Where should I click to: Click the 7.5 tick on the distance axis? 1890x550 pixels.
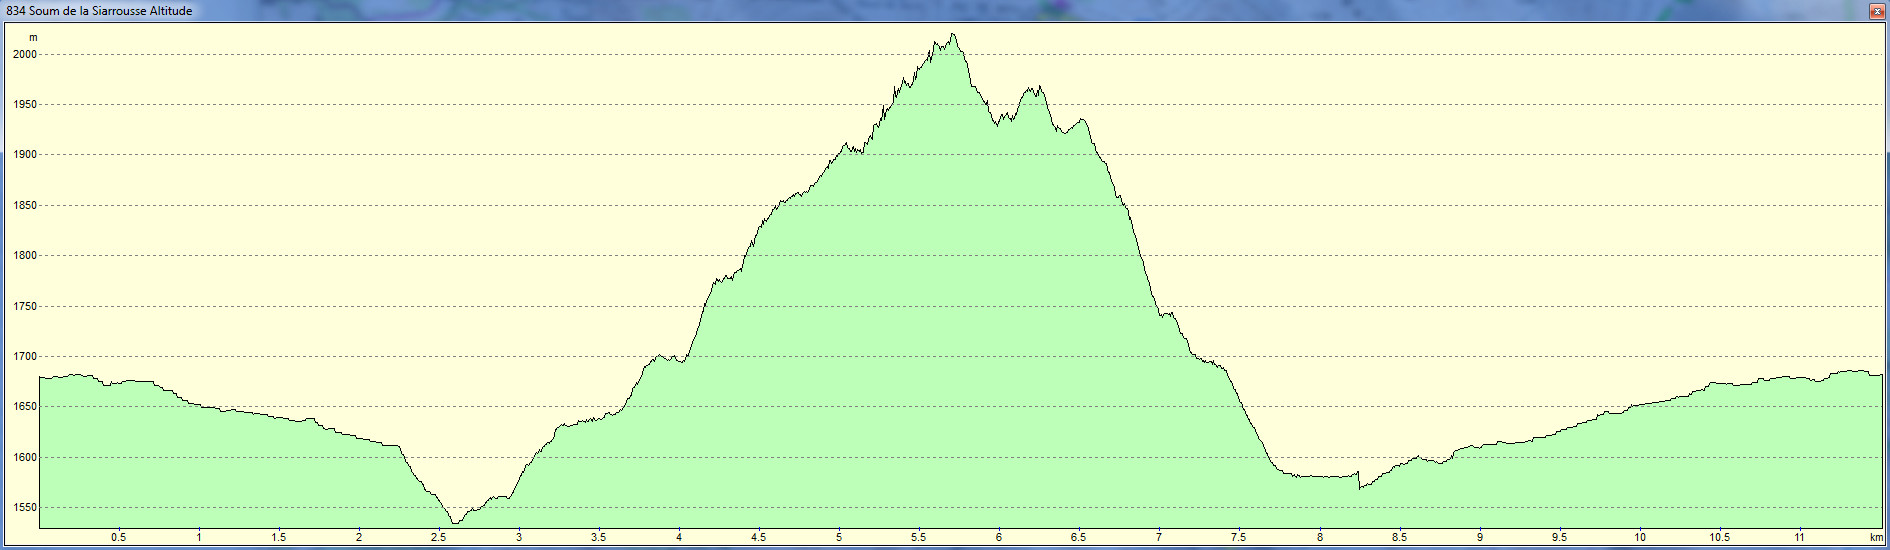pyautogui.click(x=1238, y=538)
